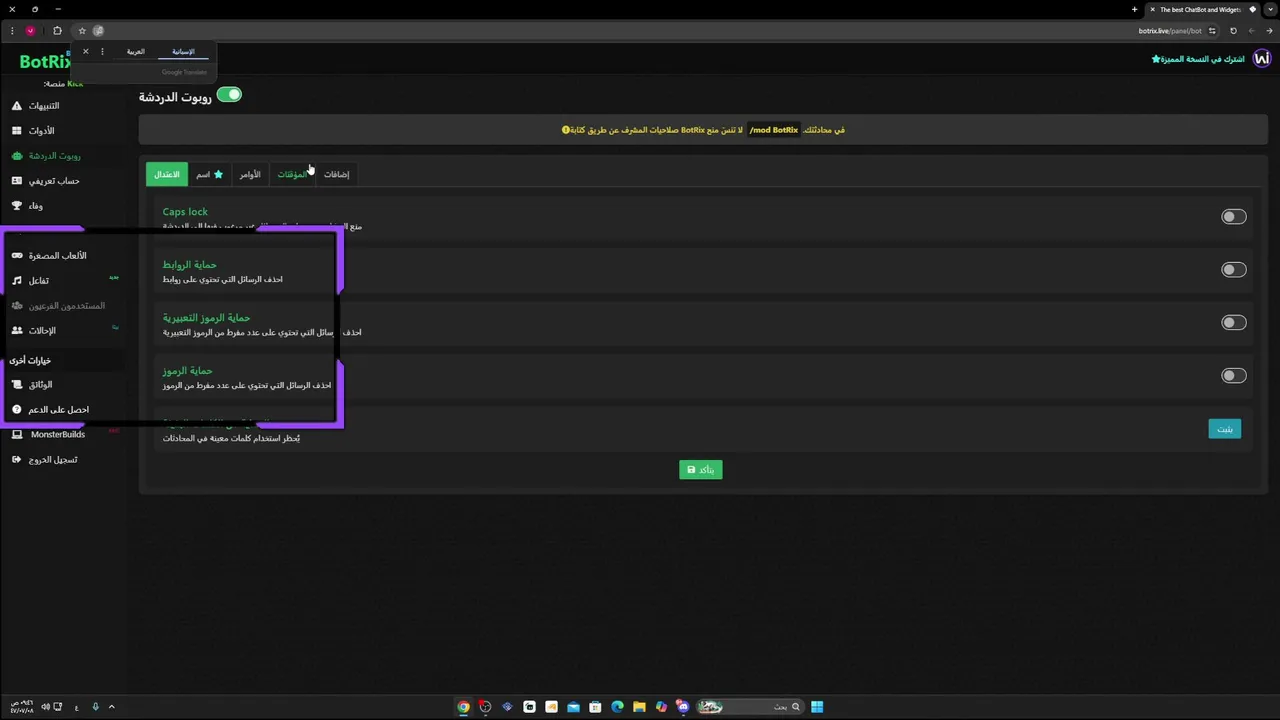Click the BotRix logo

[x=45, y=62]
